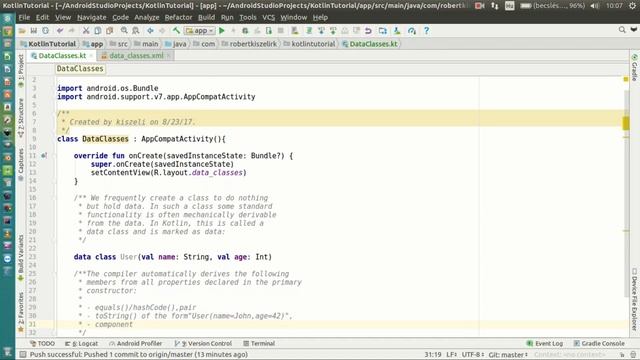Open the Android Profiler tool window

(x=136, y=343)
